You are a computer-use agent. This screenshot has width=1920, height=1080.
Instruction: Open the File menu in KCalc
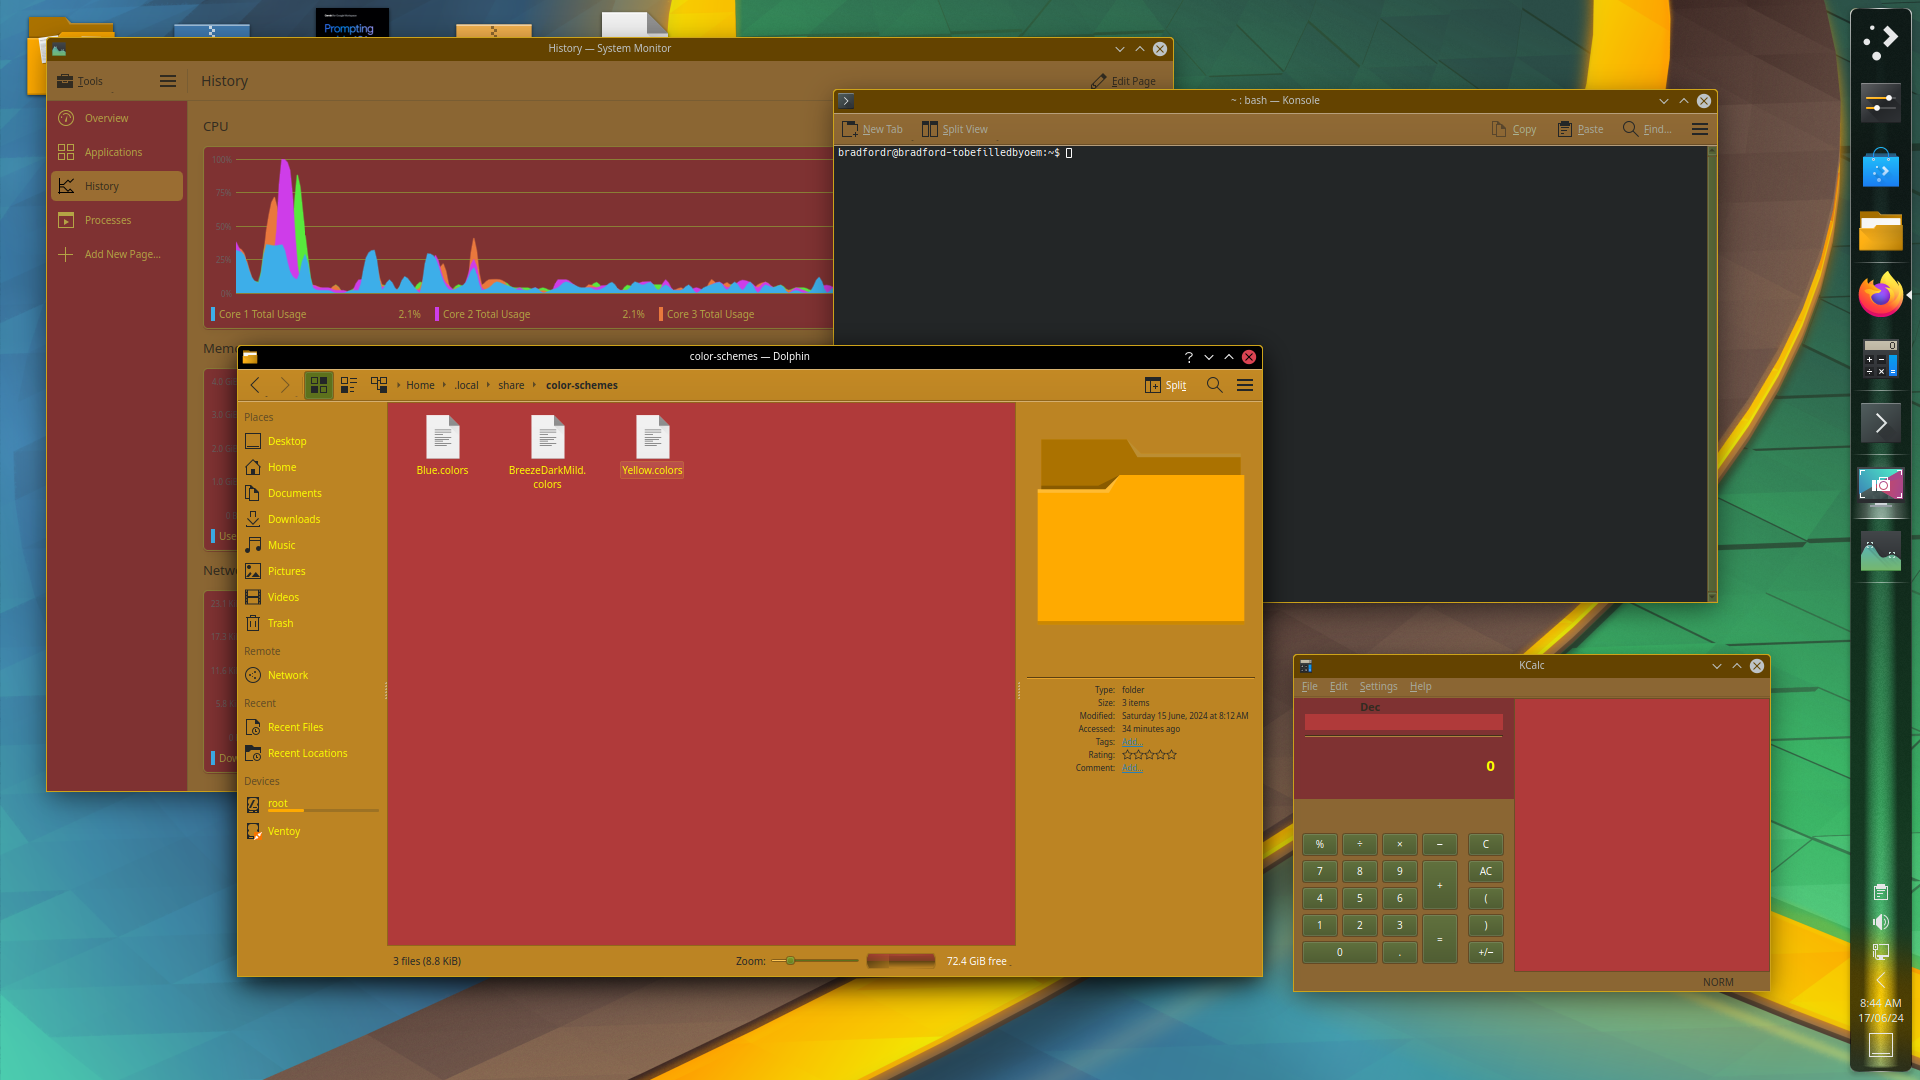[1309, 687]
